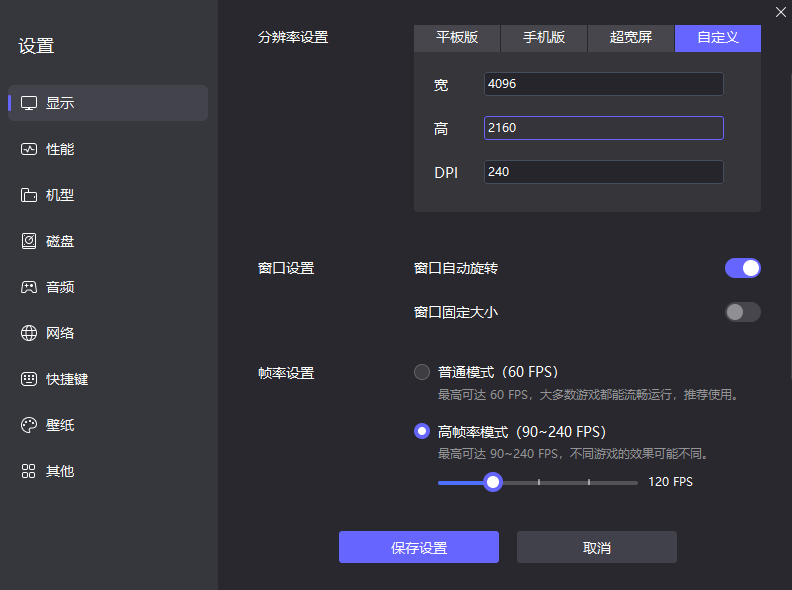Click the 磁盘 disk icon
Viewport: 792px width, 590px height.
point(29,241)
